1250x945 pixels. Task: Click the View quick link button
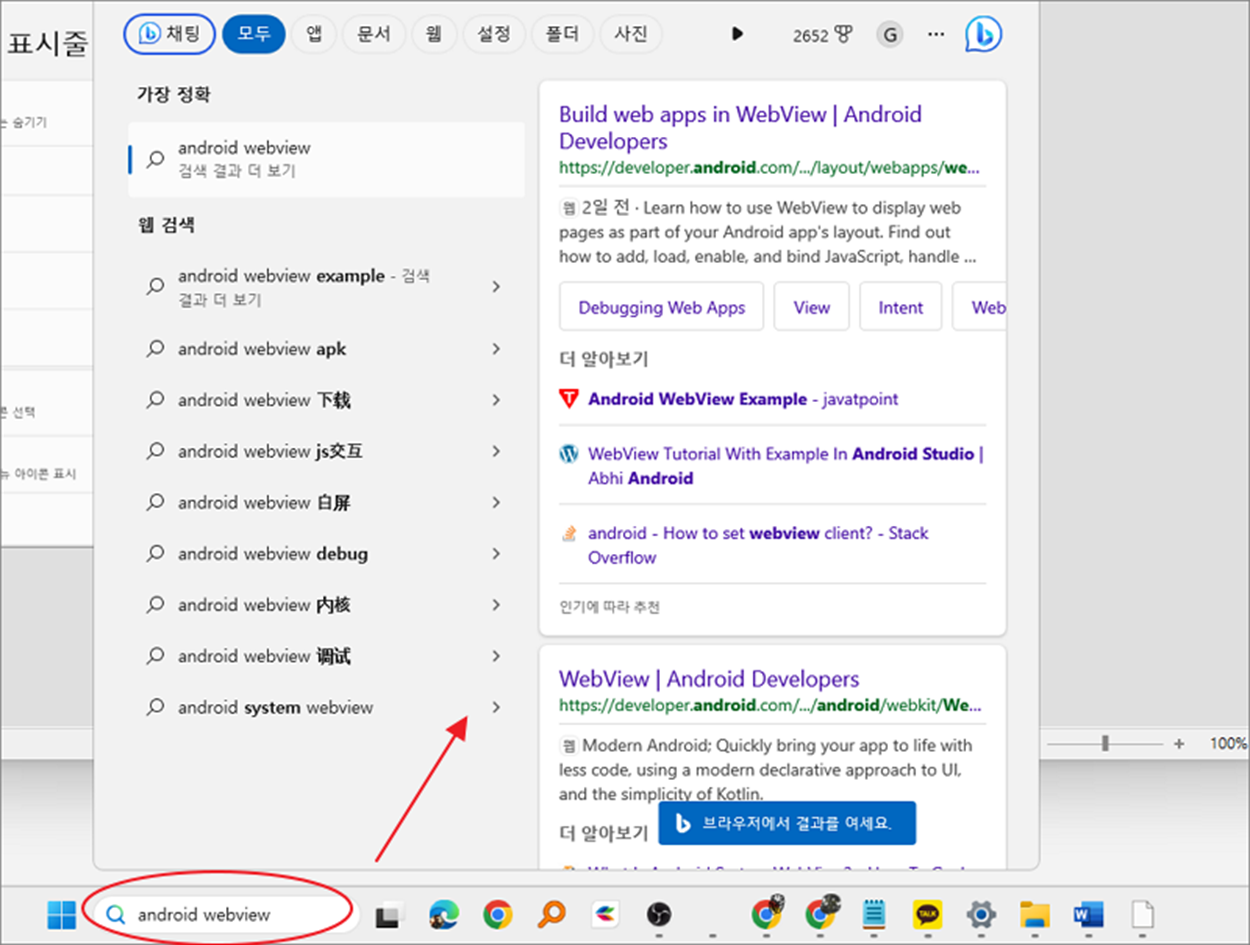(811, 307)
